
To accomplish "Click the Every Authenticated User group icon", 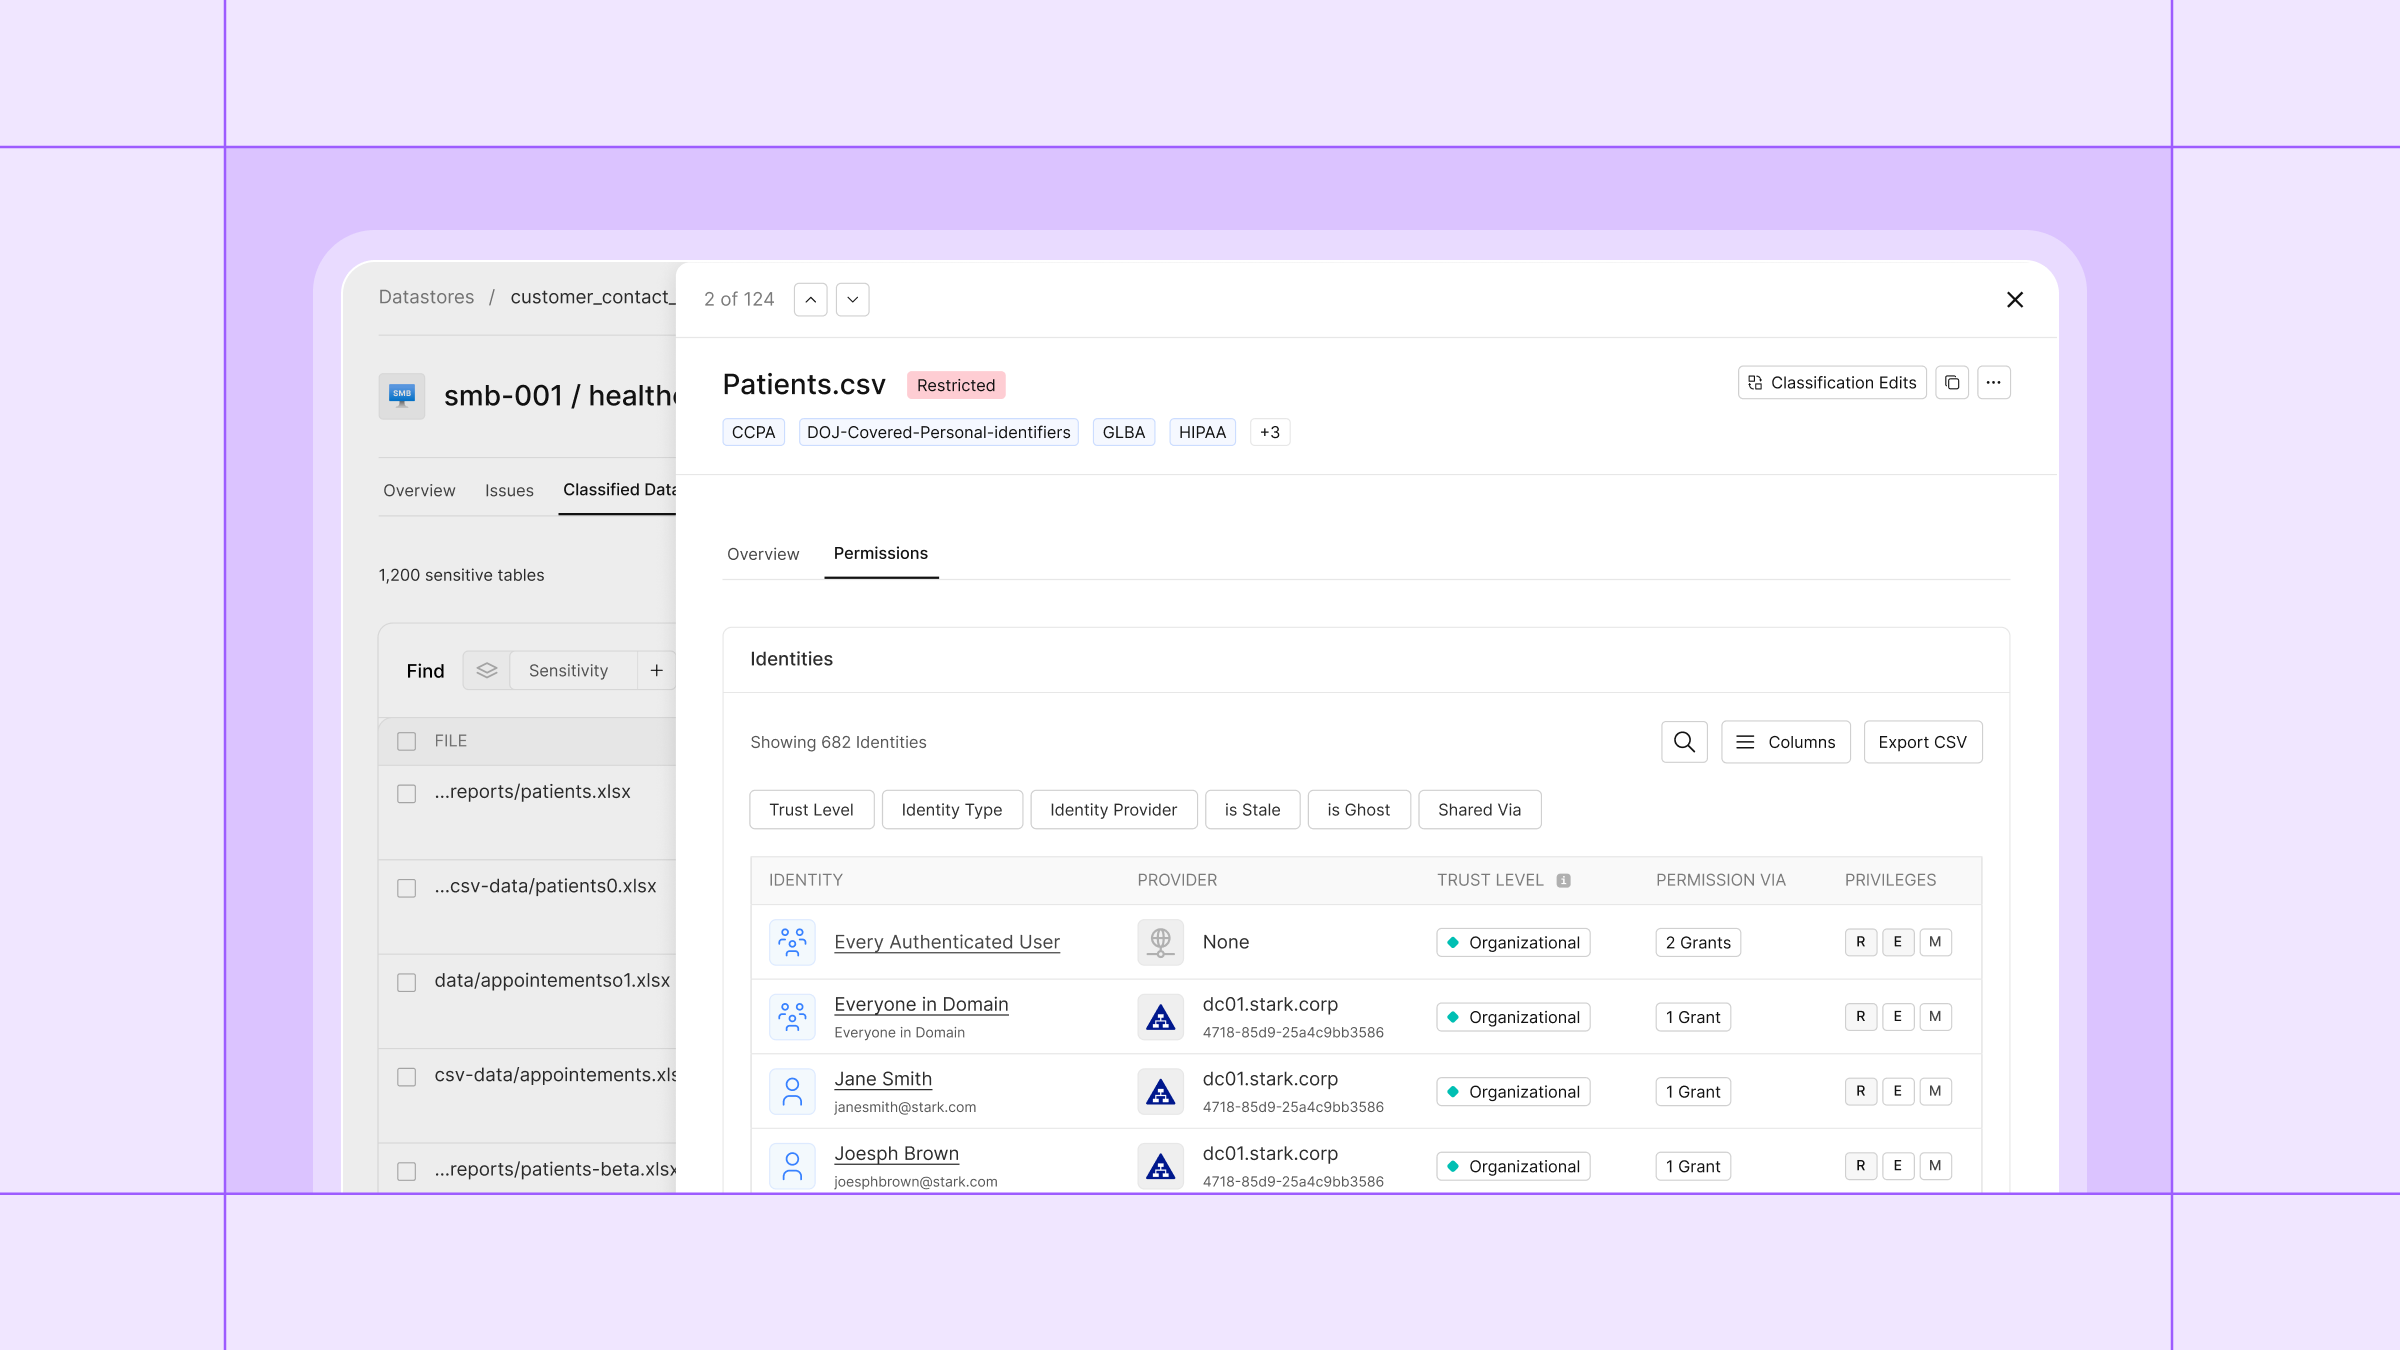I will tap(792, 942).
